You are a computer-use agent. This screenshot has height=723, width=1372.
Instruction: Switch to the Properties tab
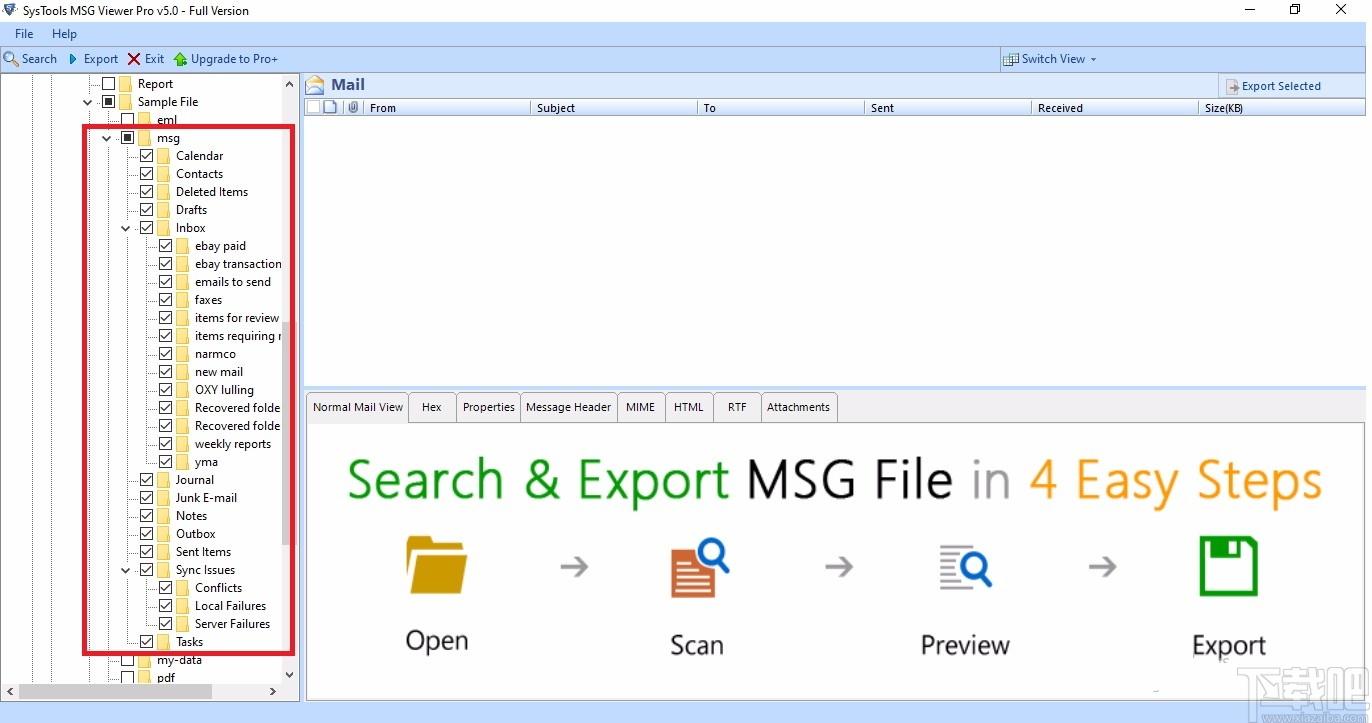[489, 407]
